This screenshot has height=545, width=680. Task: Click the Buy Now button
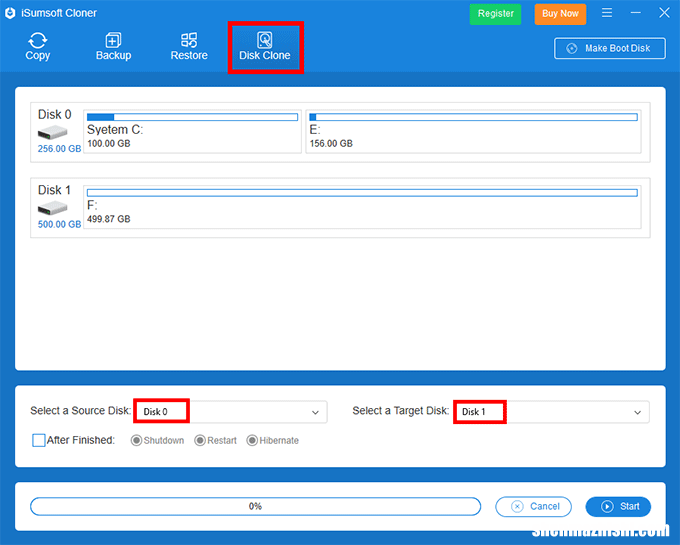point(560,14)
